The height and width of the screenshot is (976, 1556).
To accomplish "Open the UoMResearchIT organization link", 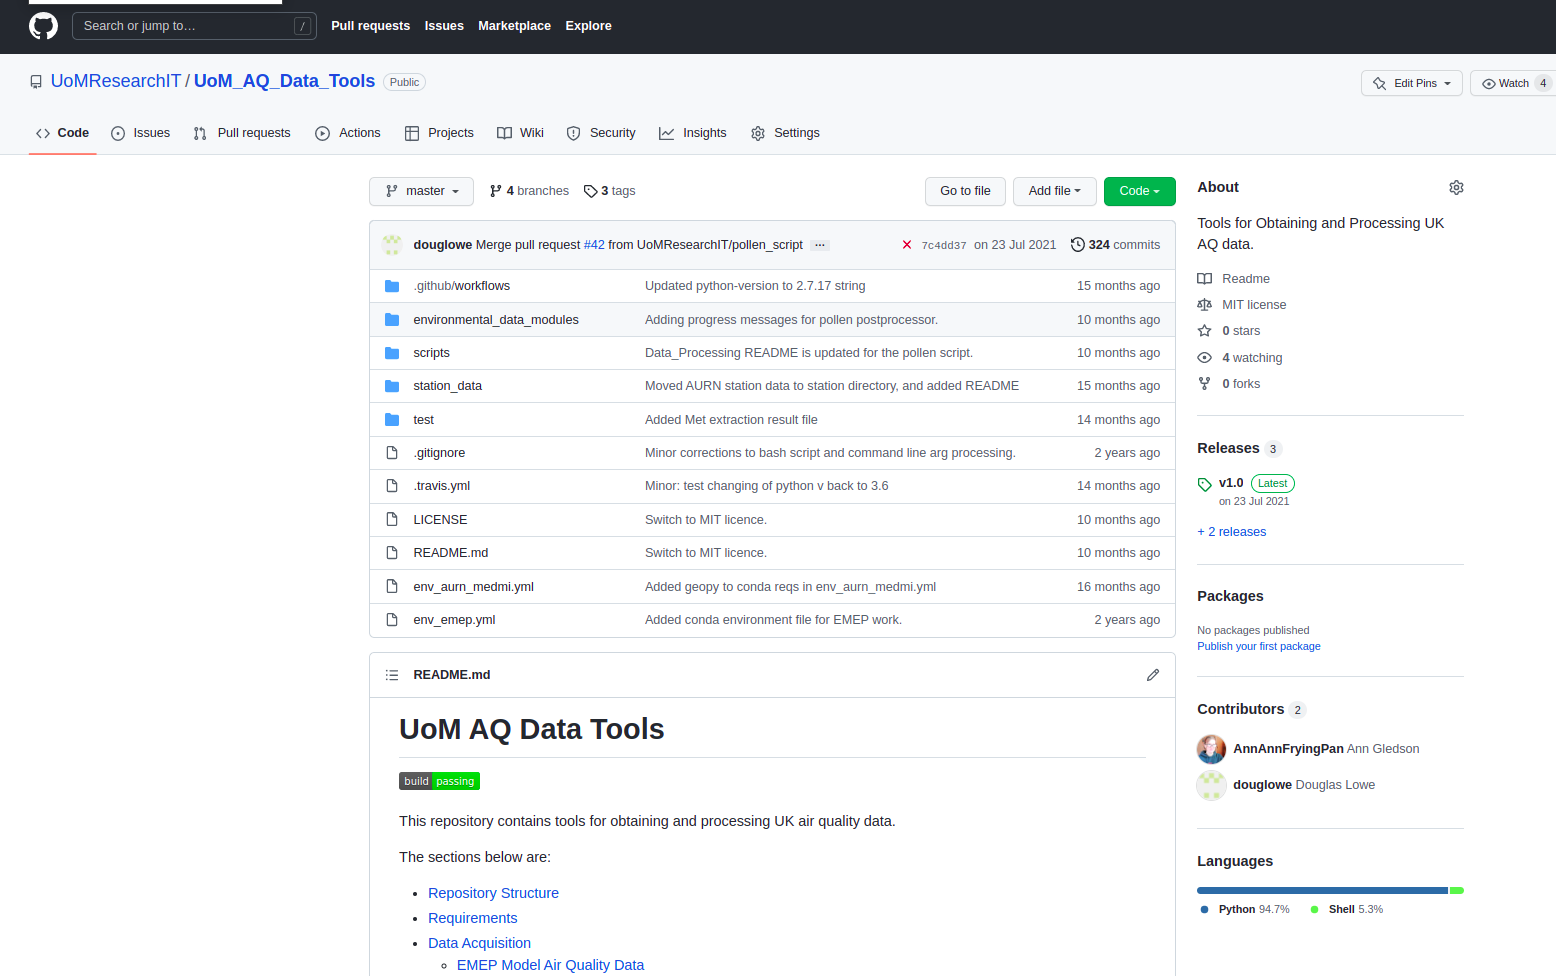I will pyautogui.click(x=116, y=81).
